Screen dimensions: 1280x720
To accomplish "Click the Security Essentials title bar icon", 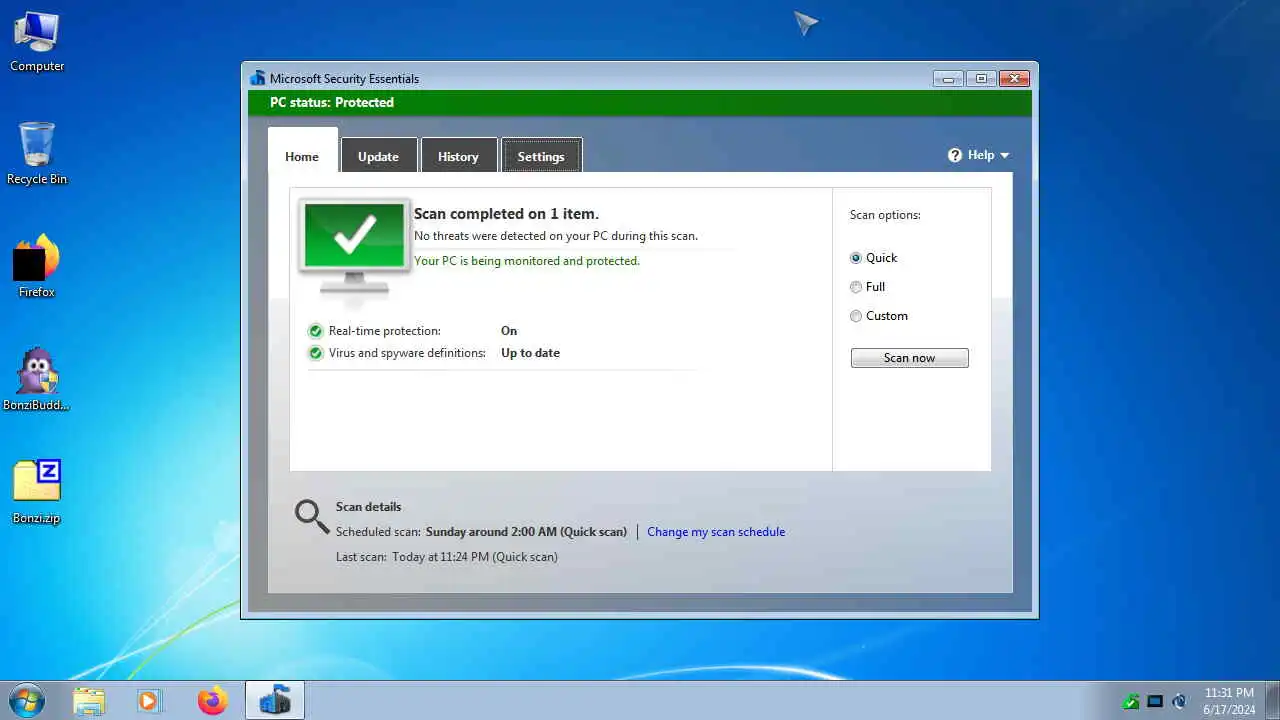I will (258, 78).
